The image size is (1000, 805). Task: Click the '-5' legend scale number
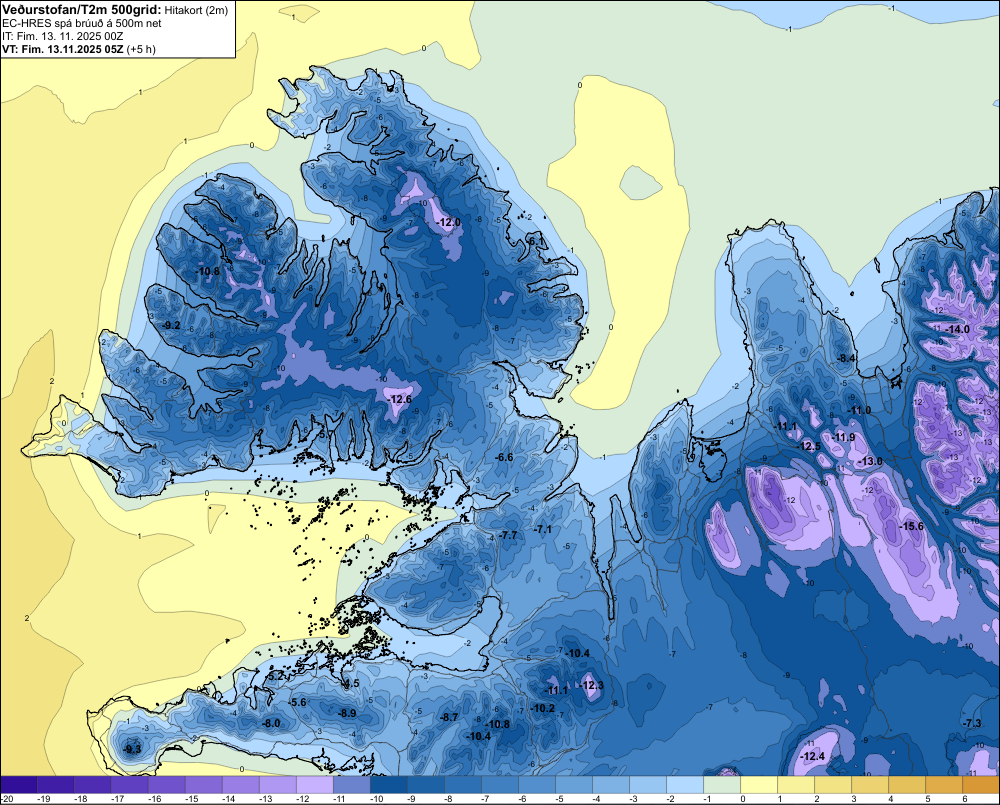click(559, 799)
